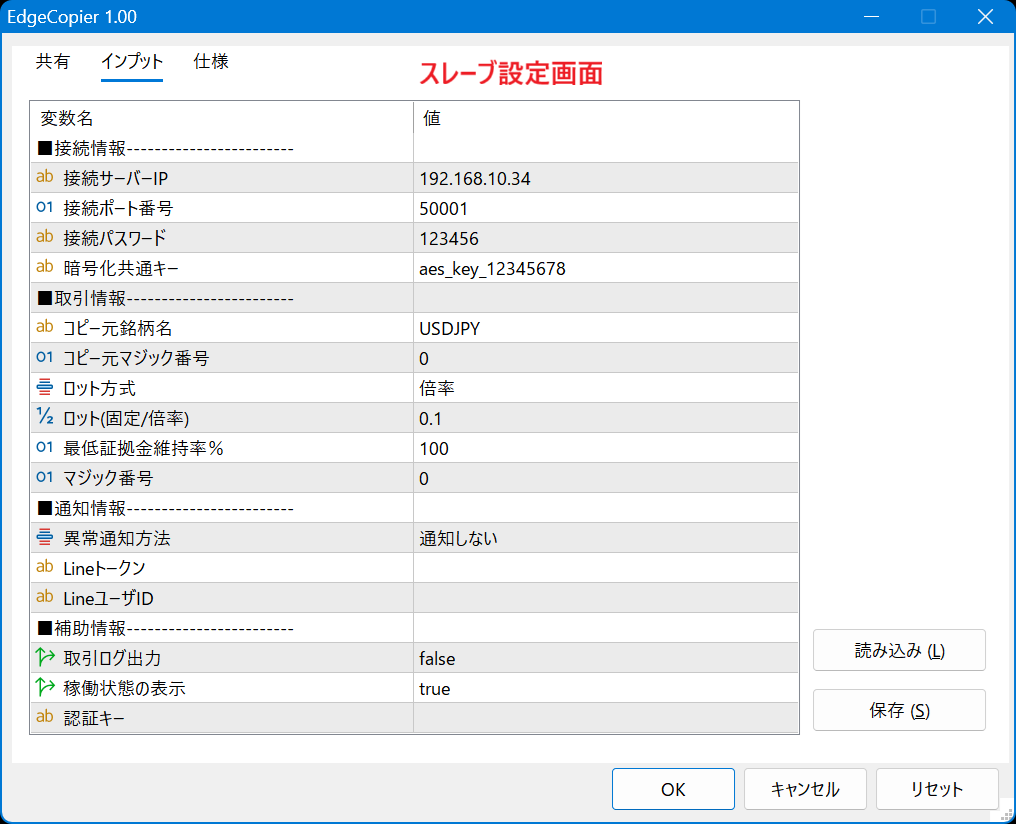This screenshot has width=1016, height=824.
Task: Click the 01 icon beside 接続ポート番号
Action: (x=45, y=207)
